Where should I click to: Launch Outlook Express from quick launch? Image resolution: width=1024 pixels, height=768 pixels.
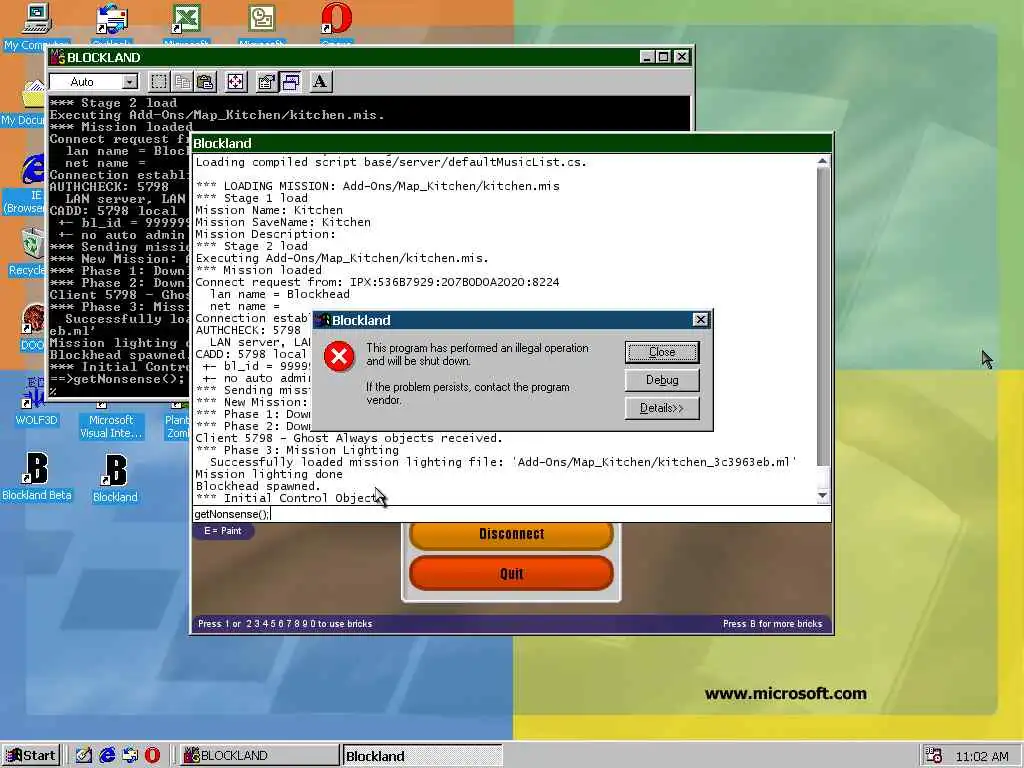pos(130,756)
